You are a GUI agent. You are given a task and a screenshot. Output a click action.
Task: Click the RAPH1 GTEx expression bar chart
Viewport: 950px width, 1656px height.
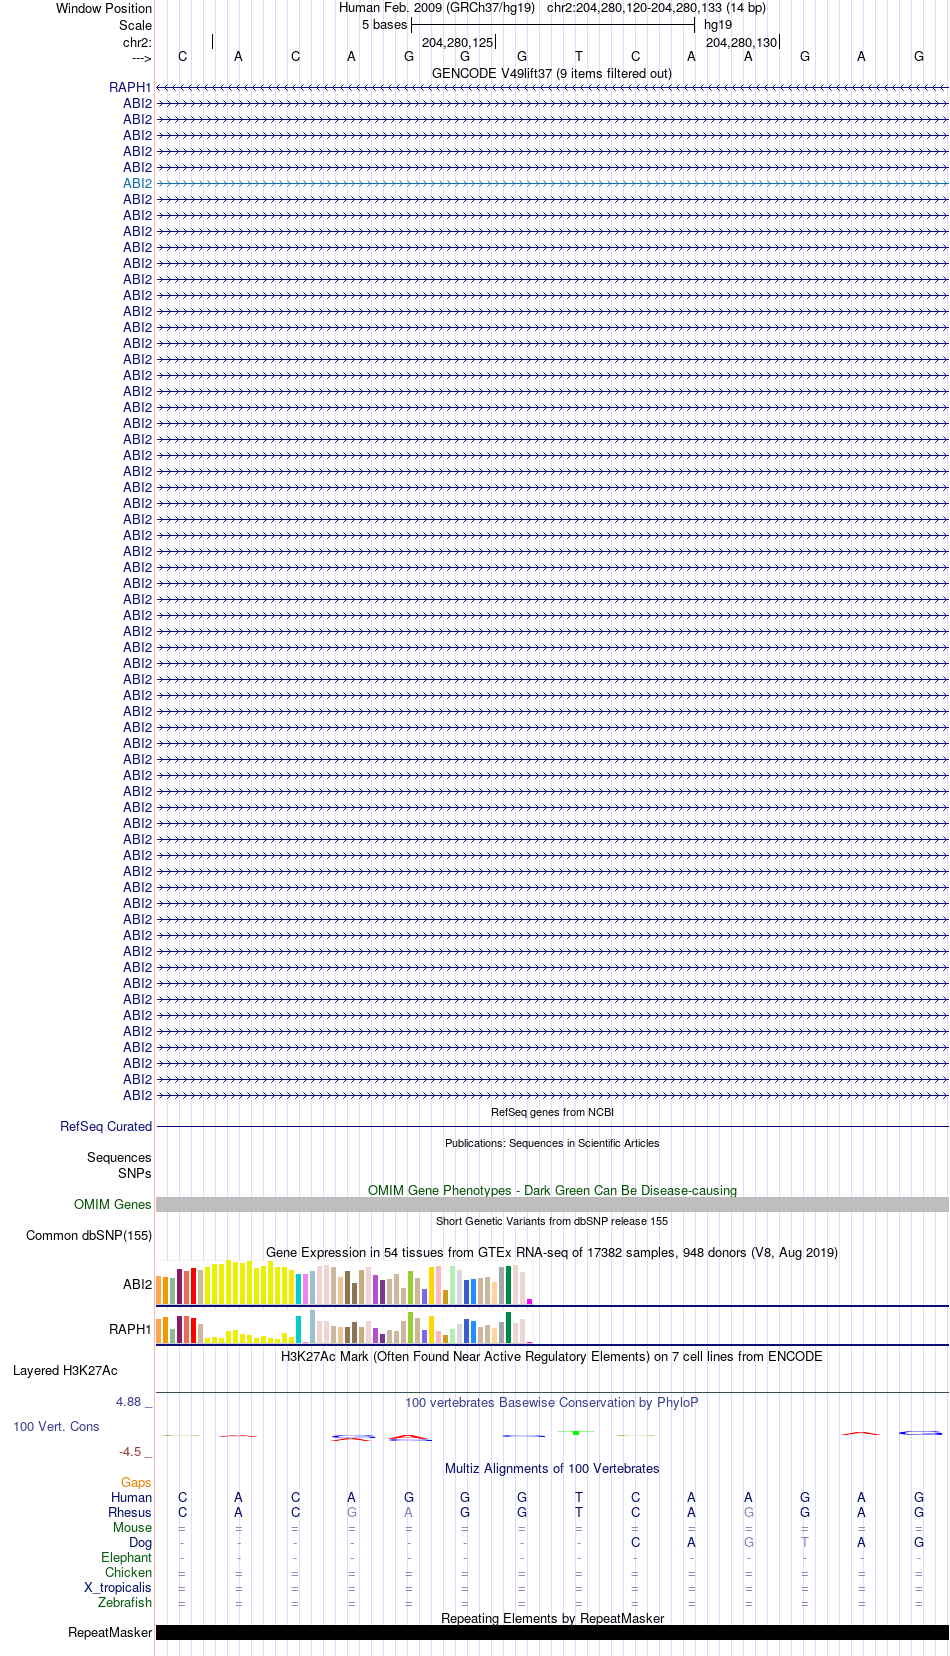(345, 1326)
